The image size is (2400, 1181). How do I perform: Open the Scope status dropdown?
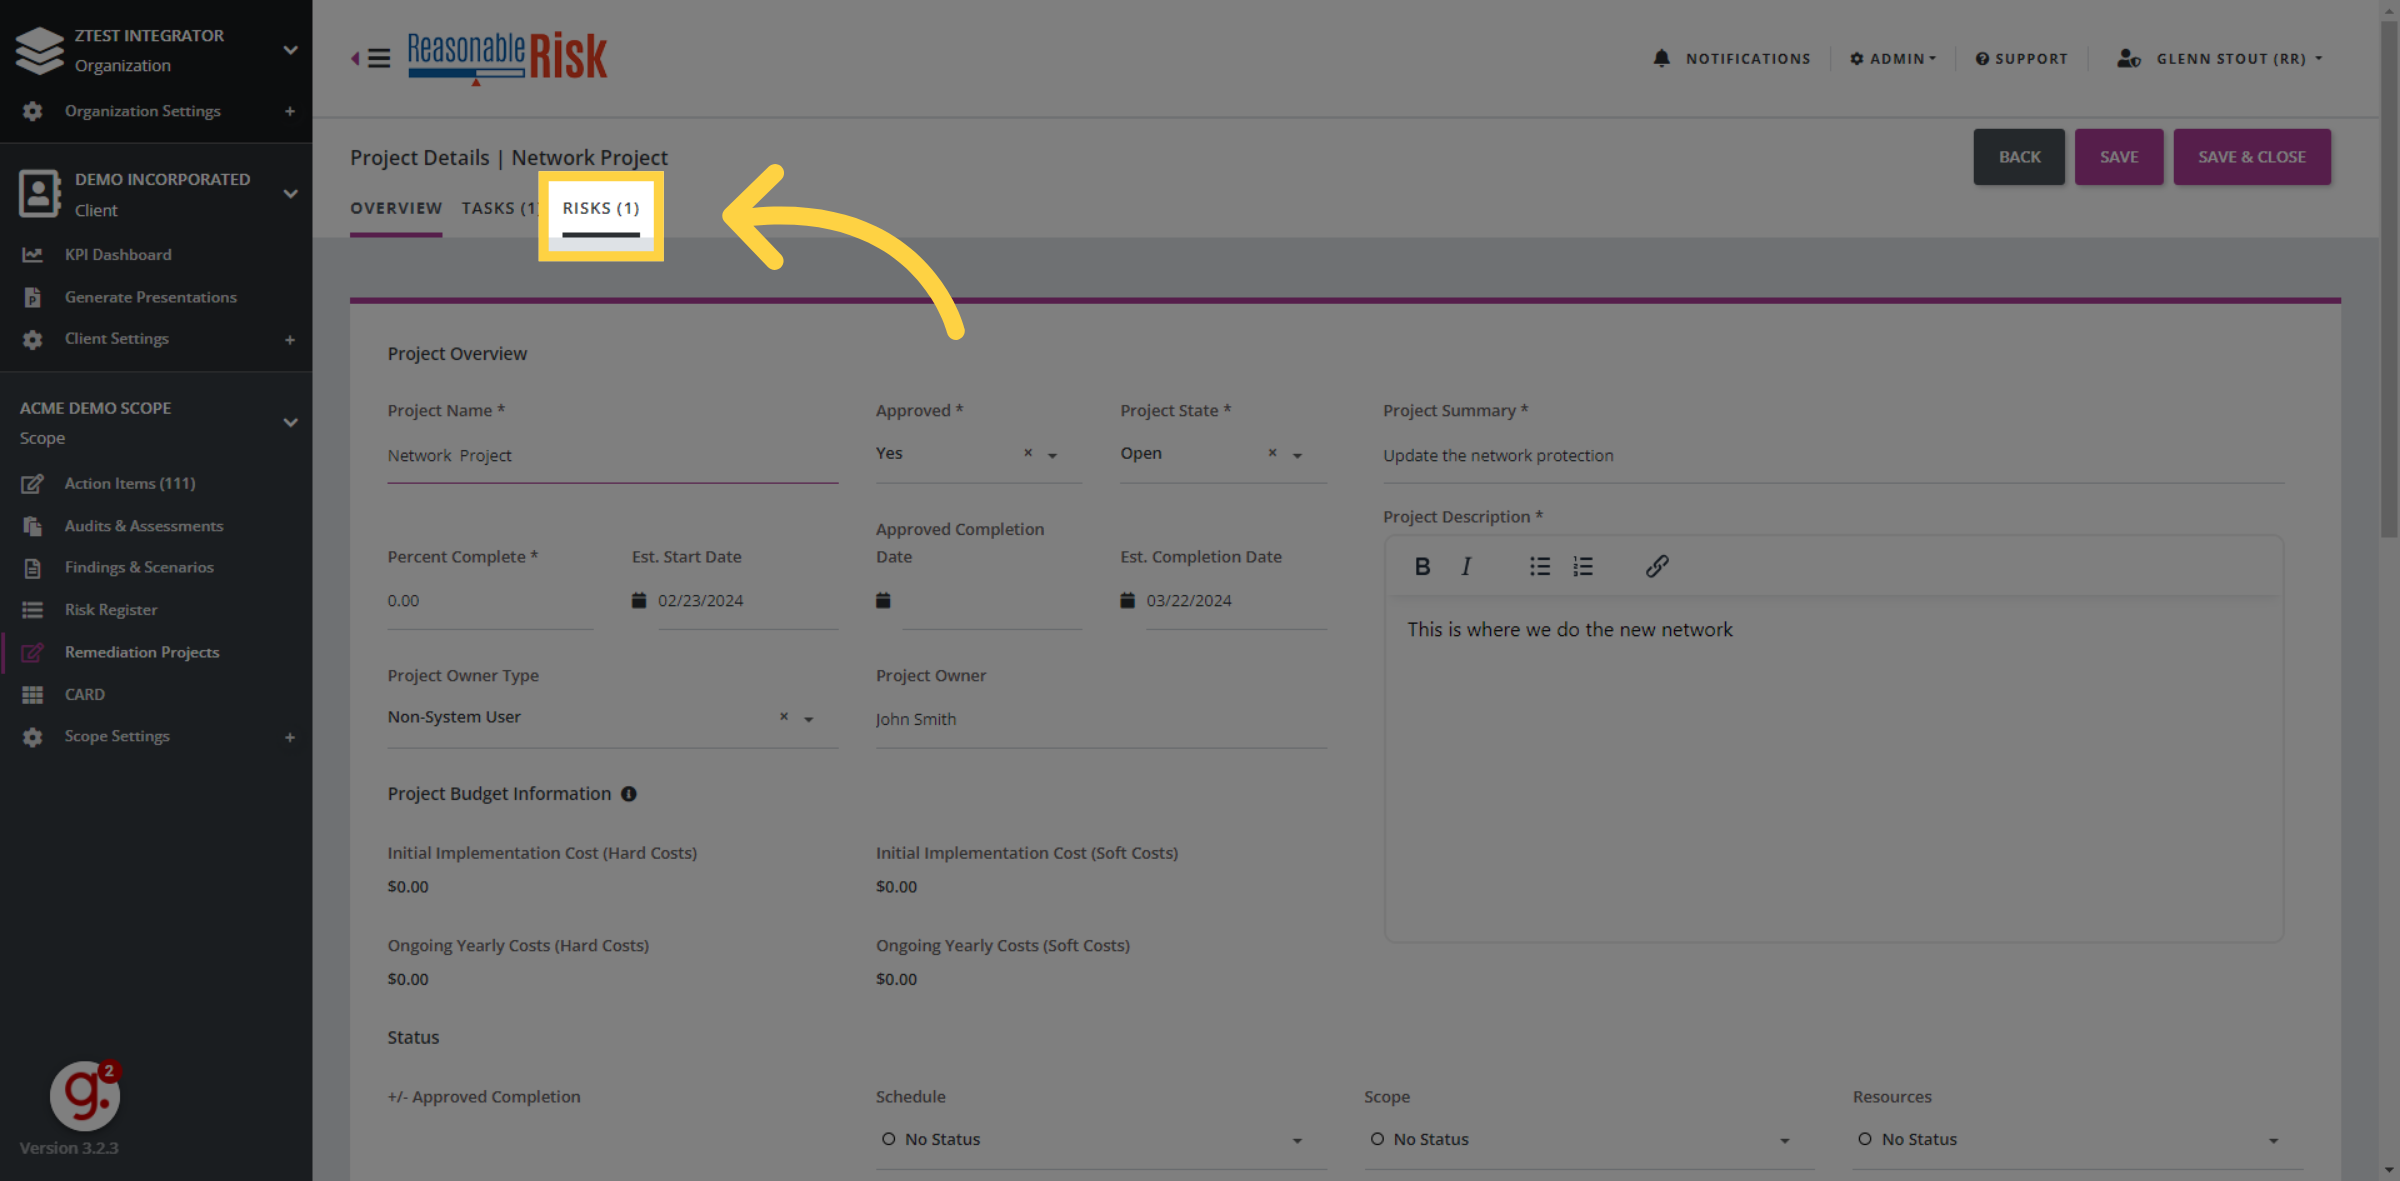[x=1589, y=1140]
